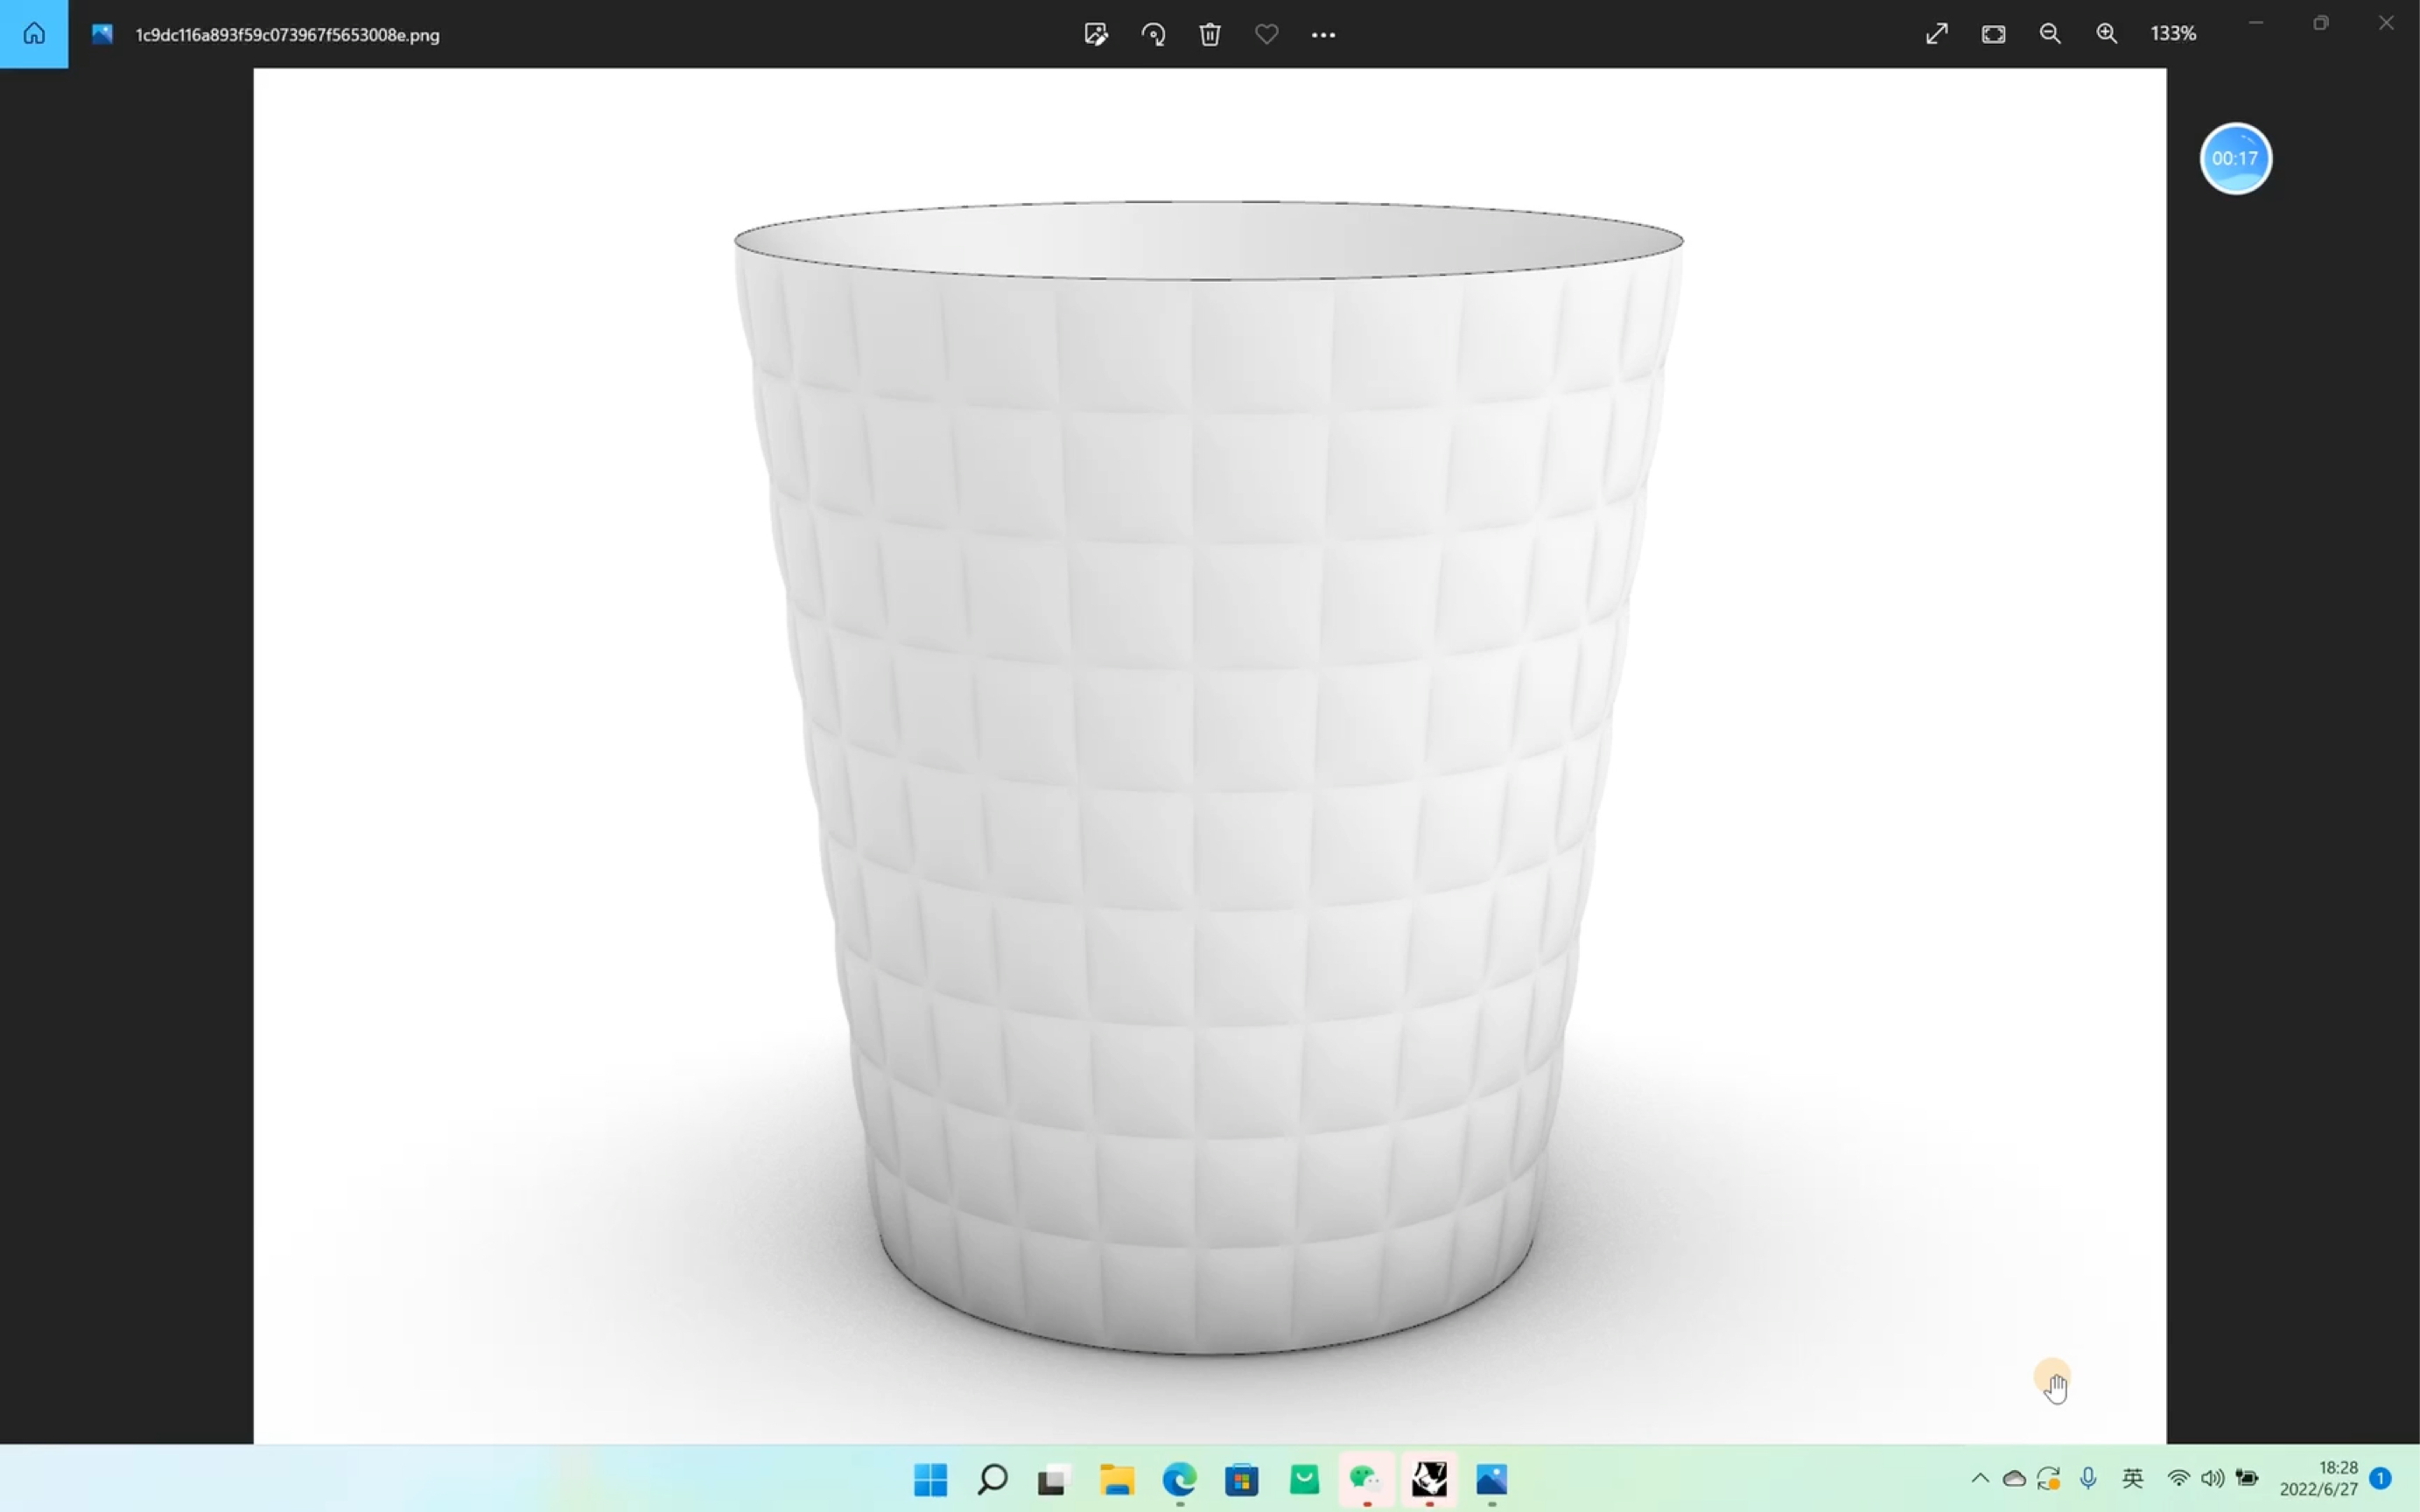Zoom in with plus magnifier
Image resolution: width=2420 pixels, height=1512 pixels.
tap(2107, 34)
